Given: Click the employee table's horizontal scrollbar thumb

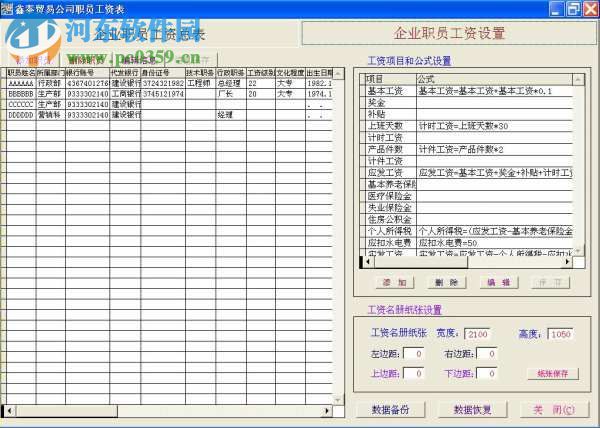Looking at the screenshot, I should tap(67, 411).
